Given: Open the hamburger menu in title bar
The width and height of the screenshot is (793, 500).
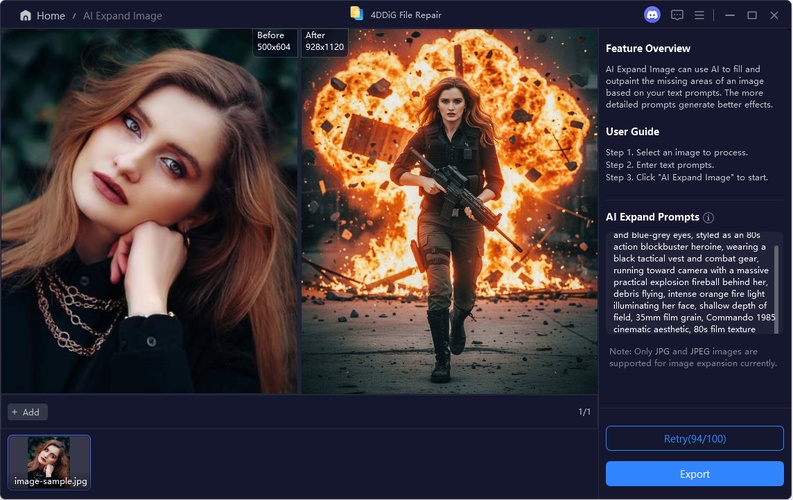Looking at the screenshot, I should click(x=700, y=15).
